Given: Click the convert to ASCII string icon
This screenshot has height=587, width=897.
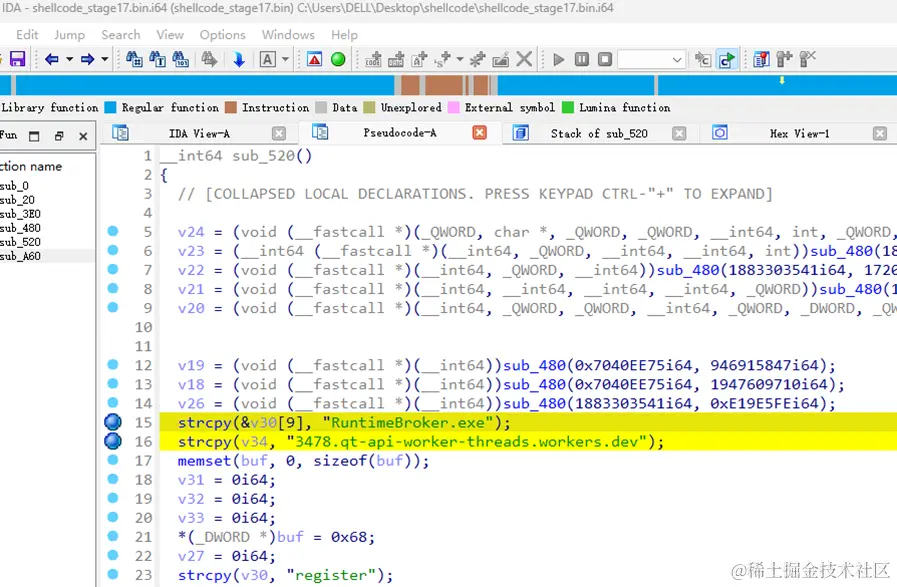Looking at the screenshot, I should point(419,59).
